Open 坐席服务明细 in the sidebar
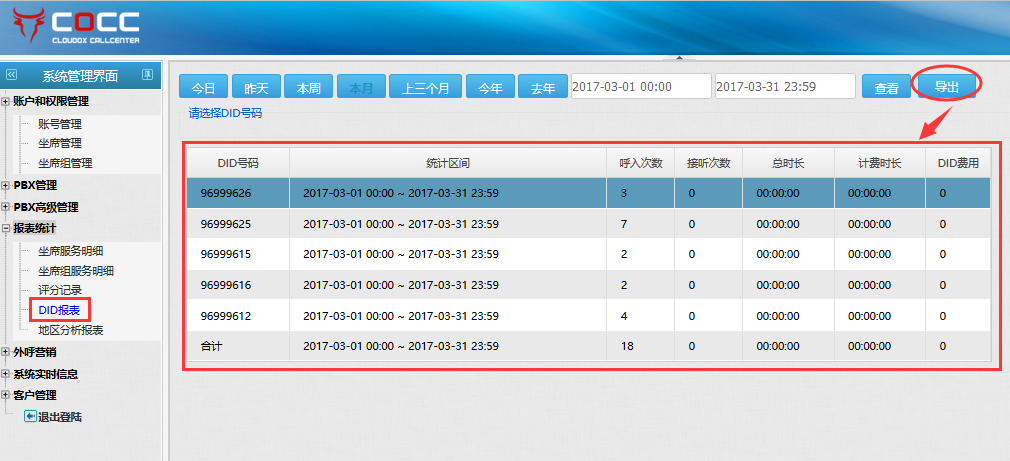Viewport: 1010px width, 461px height. [x=75, y=251]
